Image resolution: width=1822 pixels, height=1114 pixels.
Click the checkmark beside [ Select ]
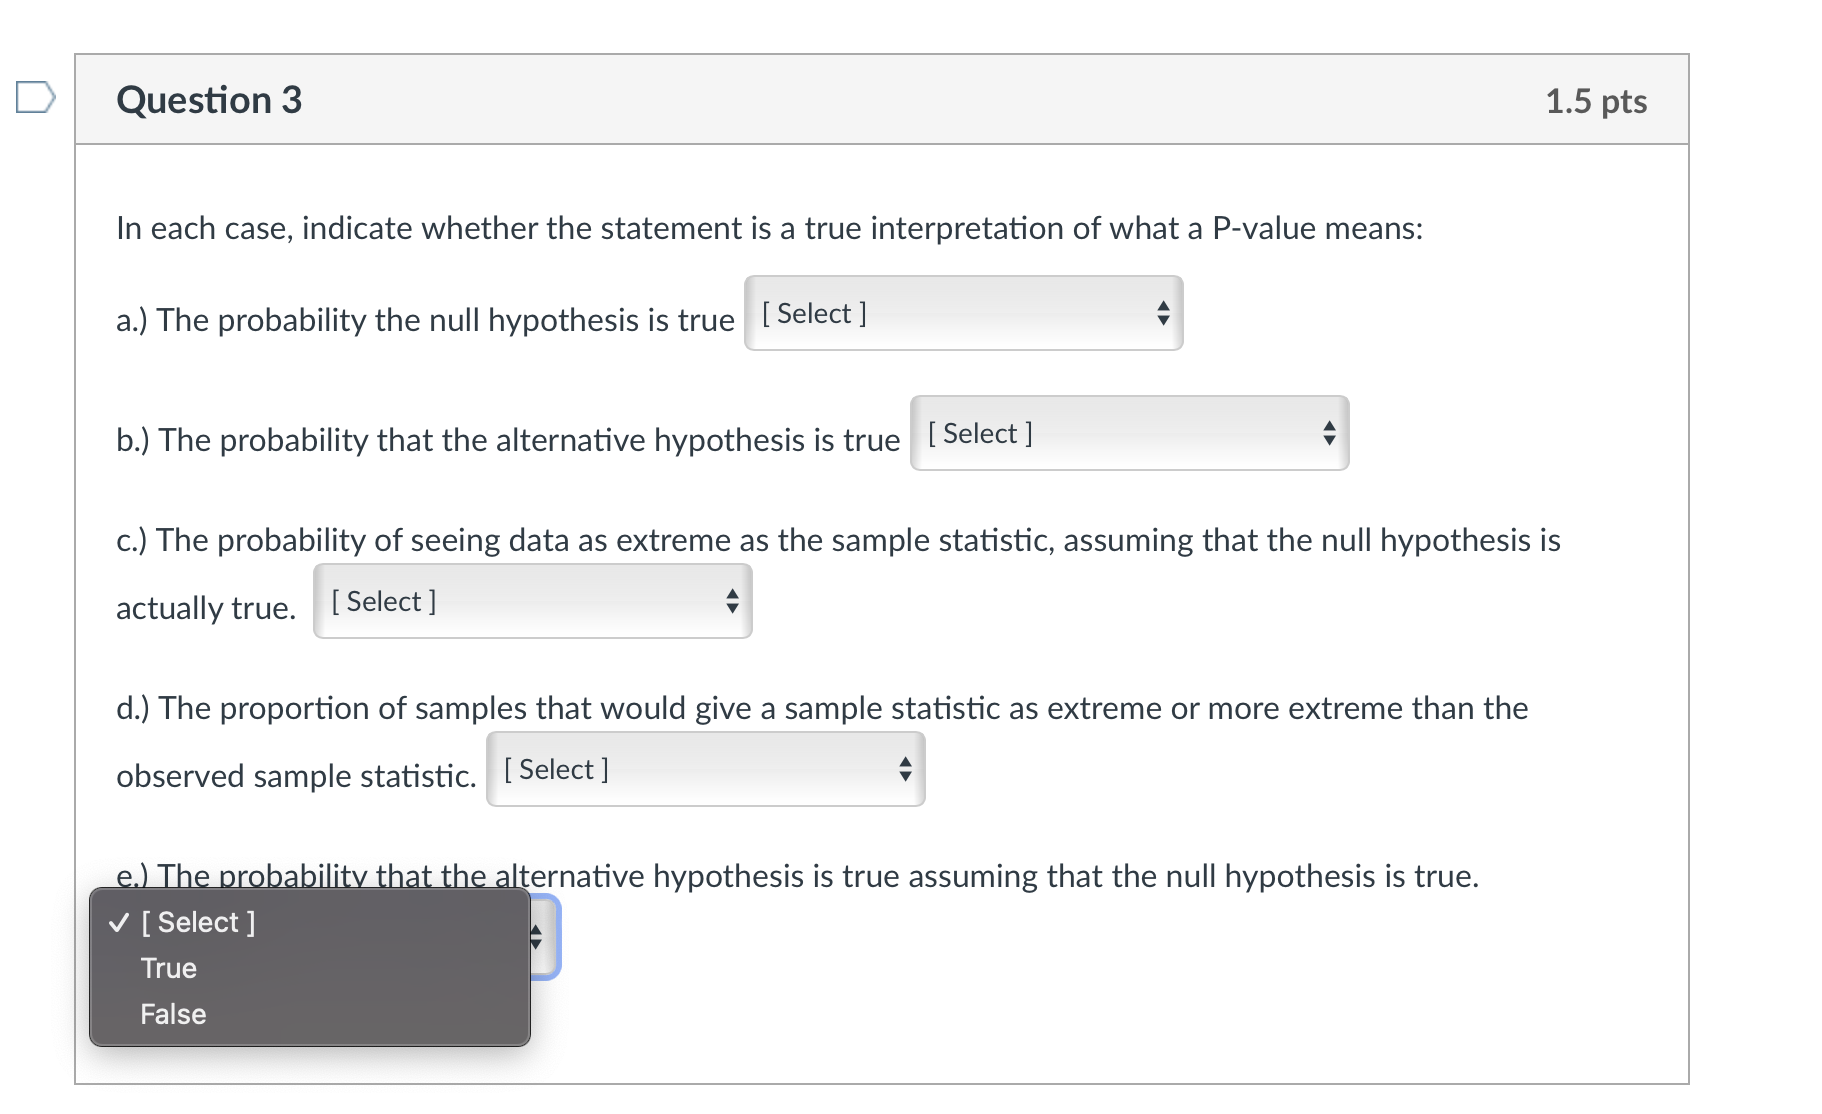click(x=119, y=921)
